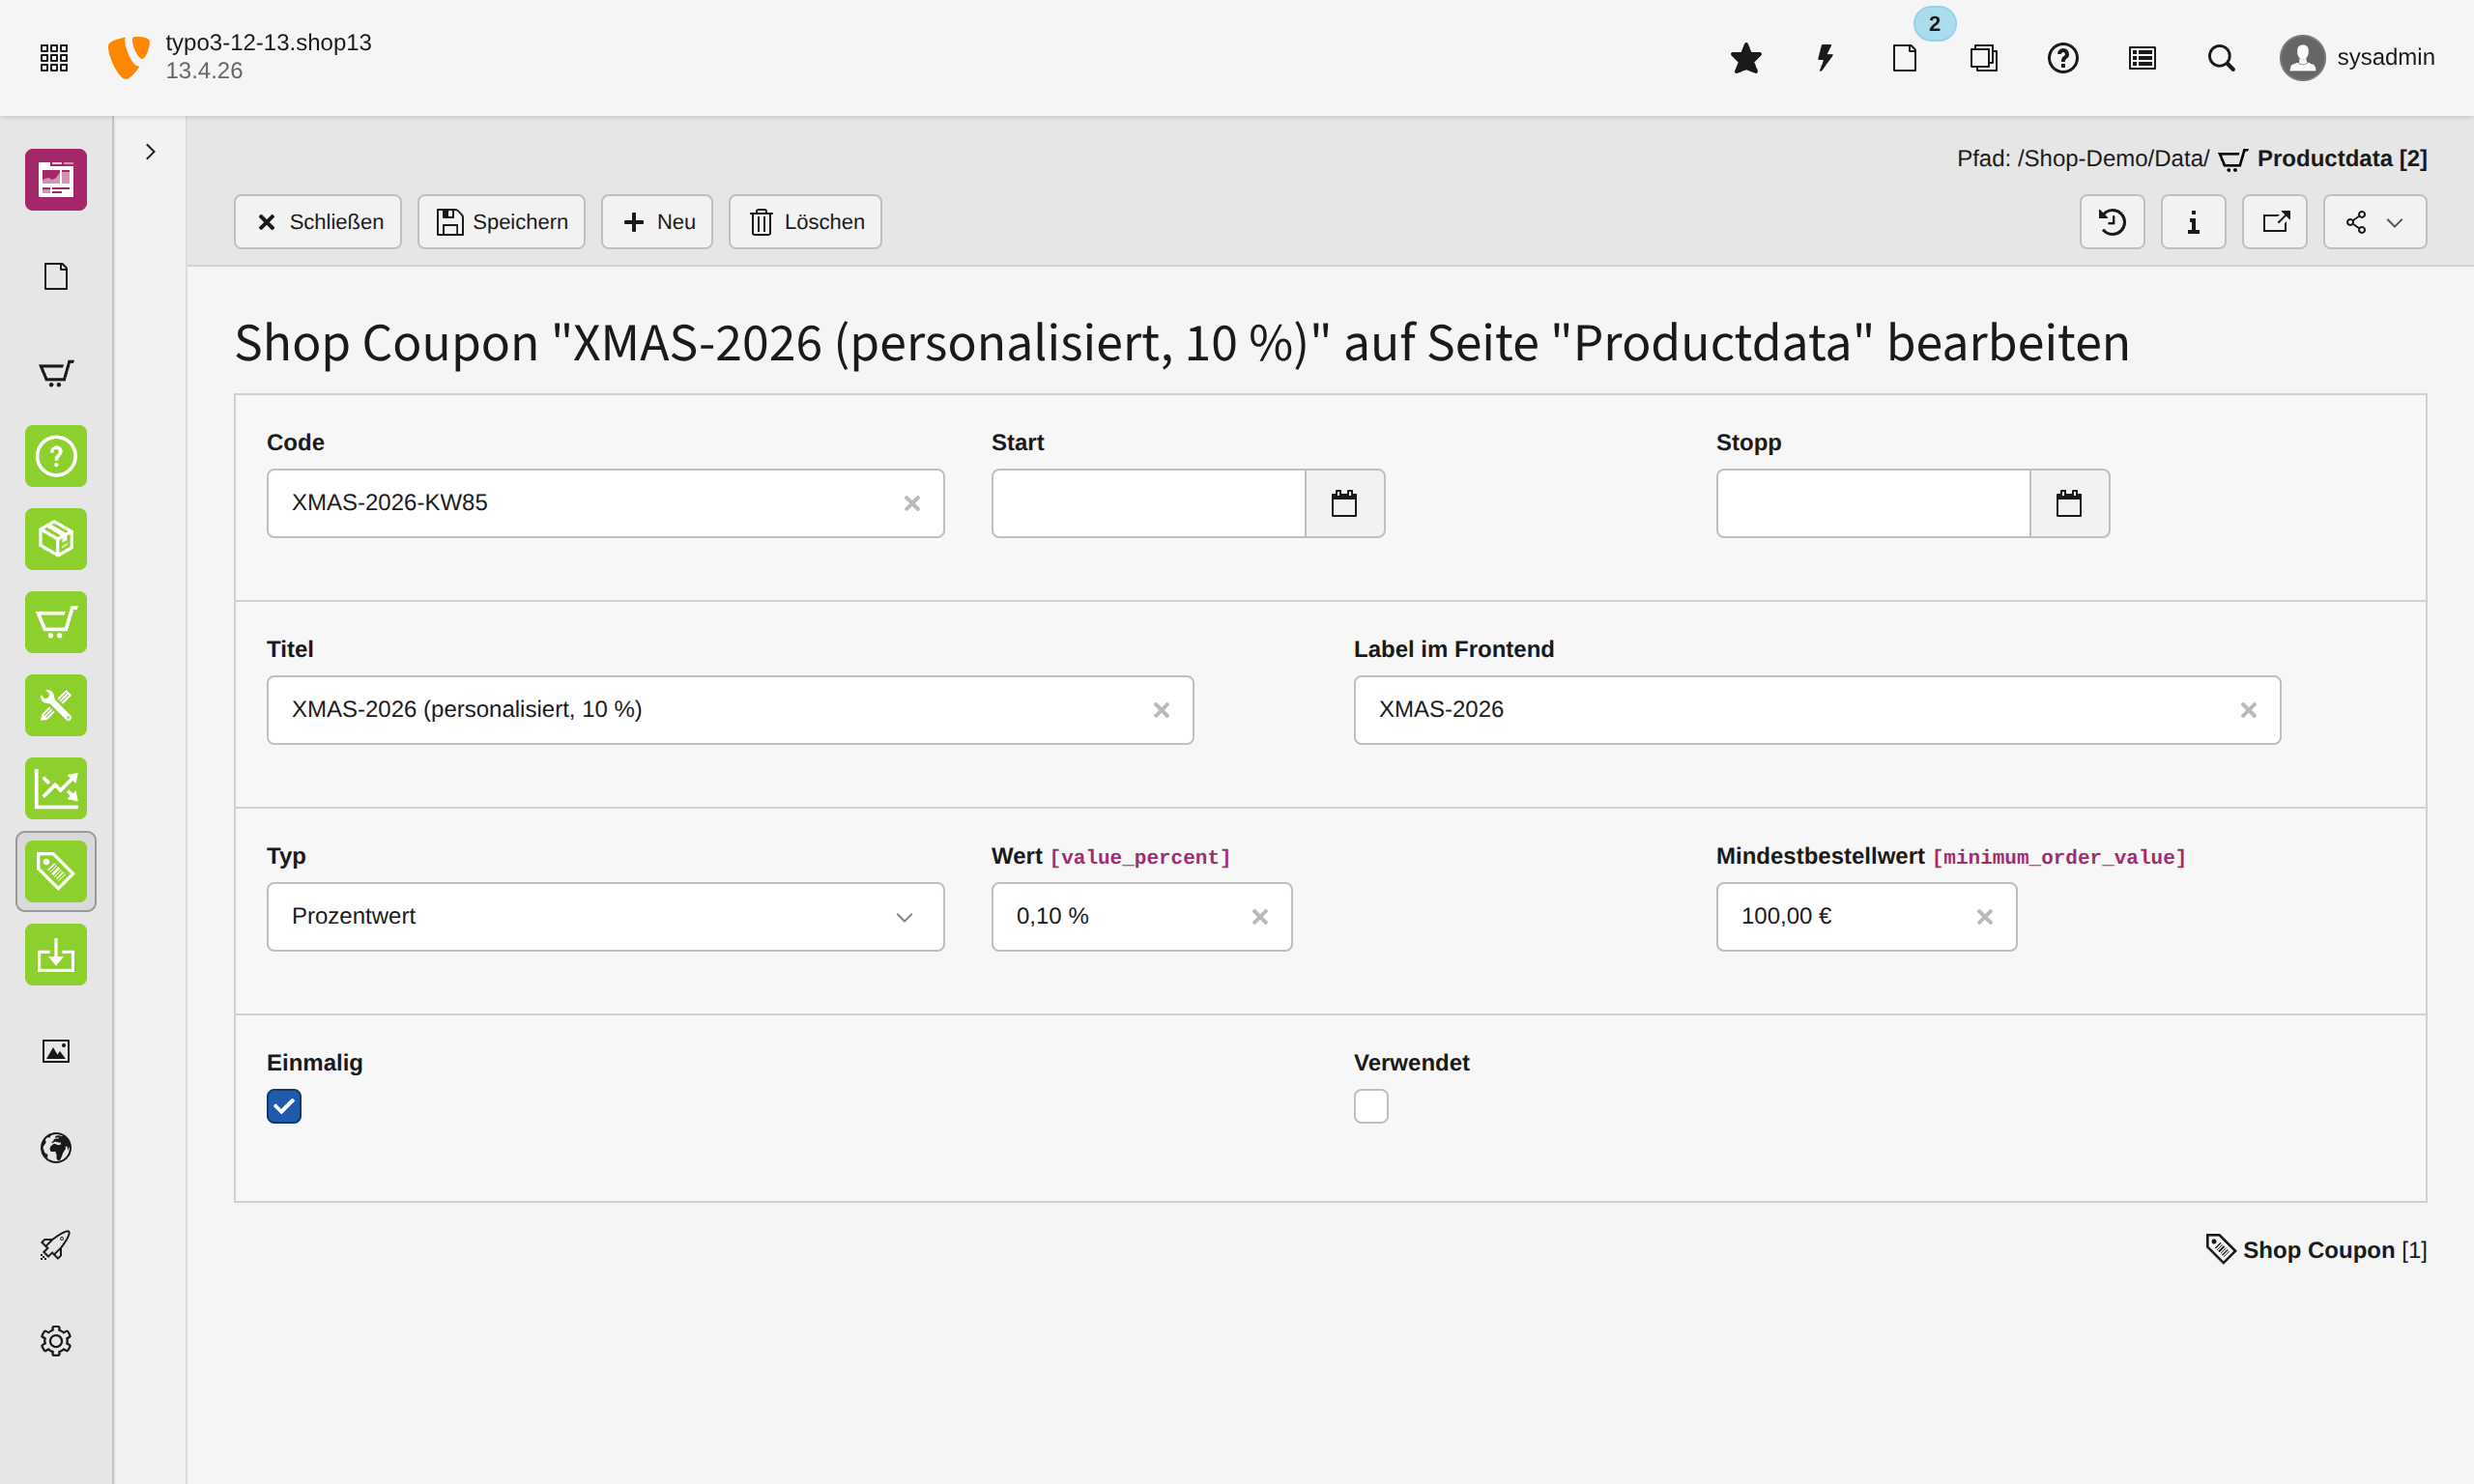This screenshot has width=2474, height=1484.
Task: Open coupons module tag icon in sidebar
Action: pyautogui.click(x=56, y=871)
